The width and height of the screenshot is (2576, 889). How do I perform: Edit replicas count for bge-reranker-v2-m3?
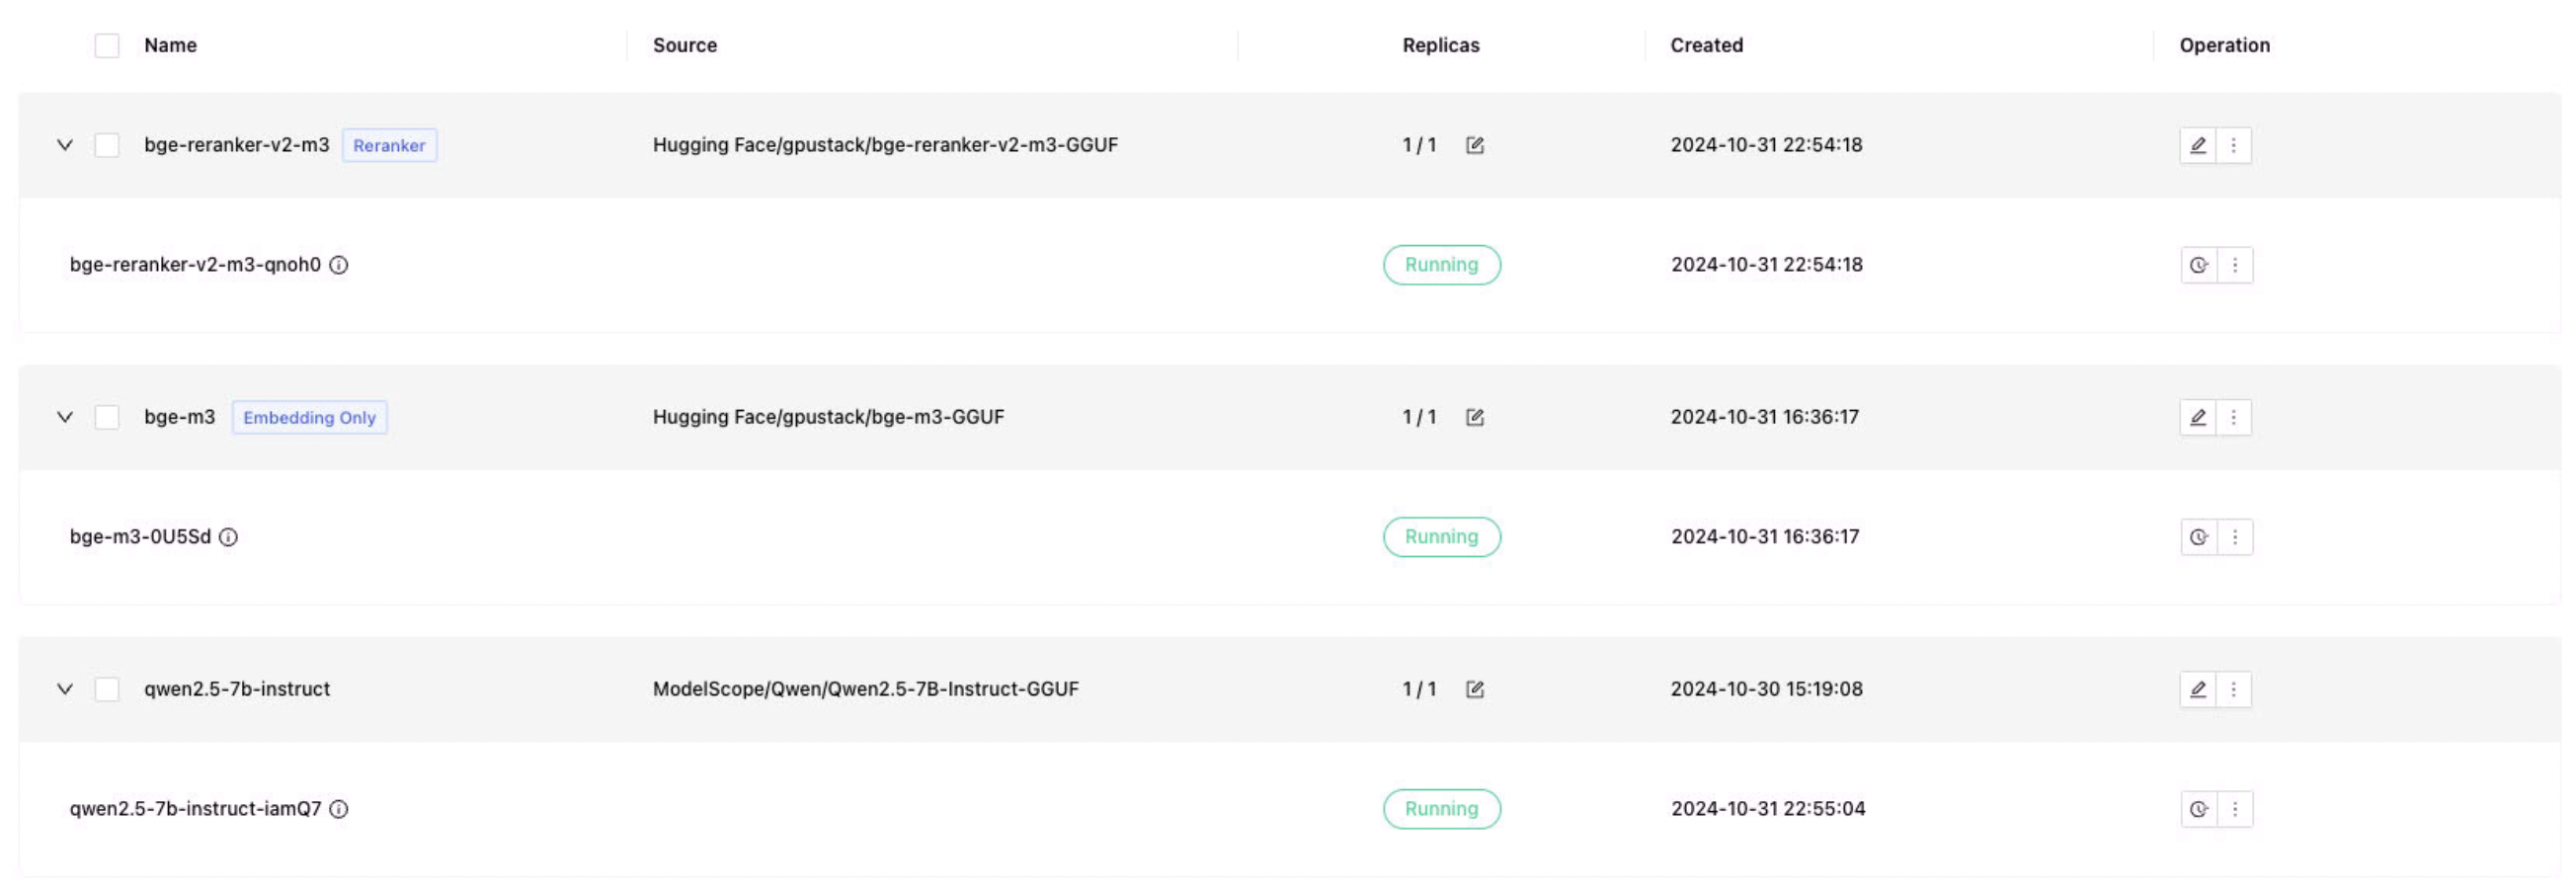[1474, 145]
